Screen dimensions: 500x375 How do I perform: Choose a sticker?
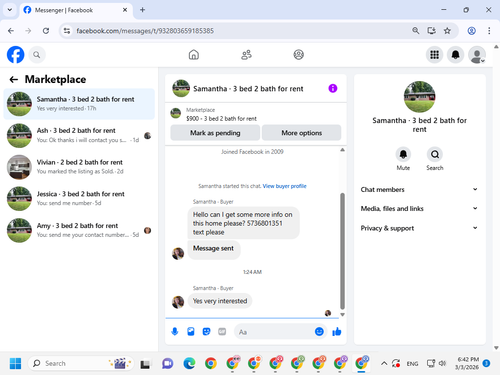point(207,332)
